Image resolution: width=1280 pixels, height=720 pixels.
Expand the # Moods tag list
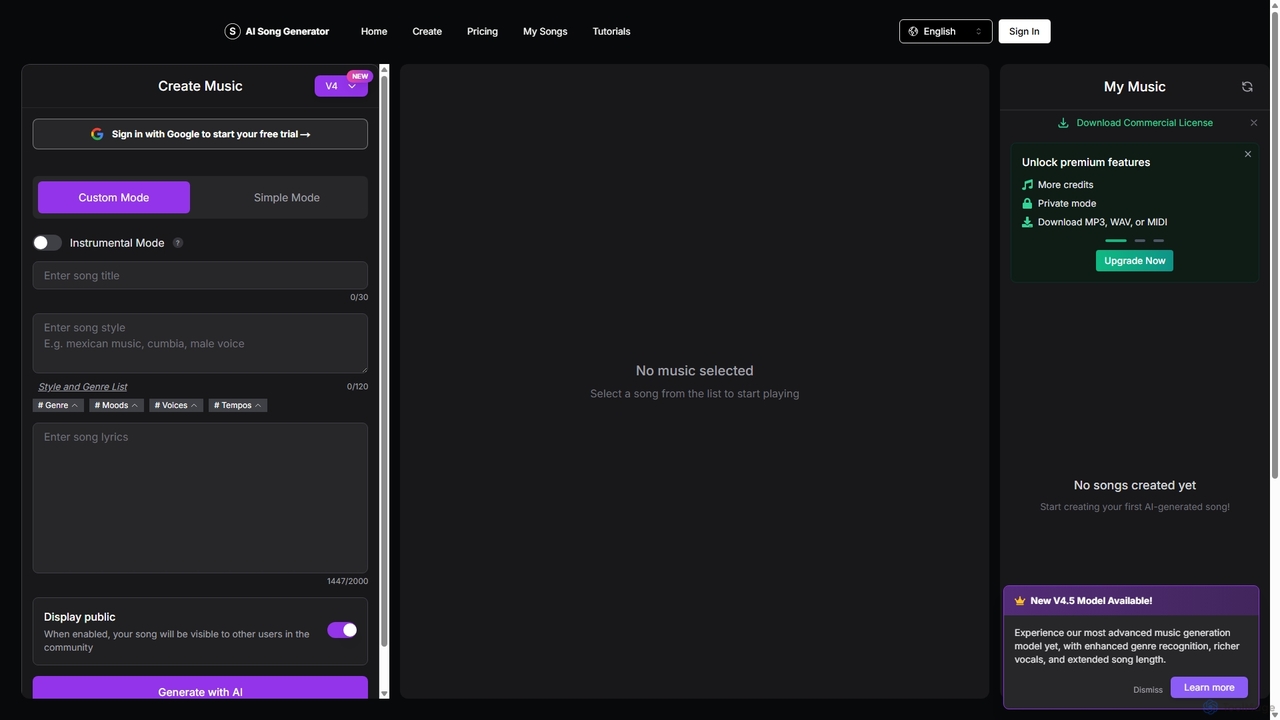(x=116, y=405)
